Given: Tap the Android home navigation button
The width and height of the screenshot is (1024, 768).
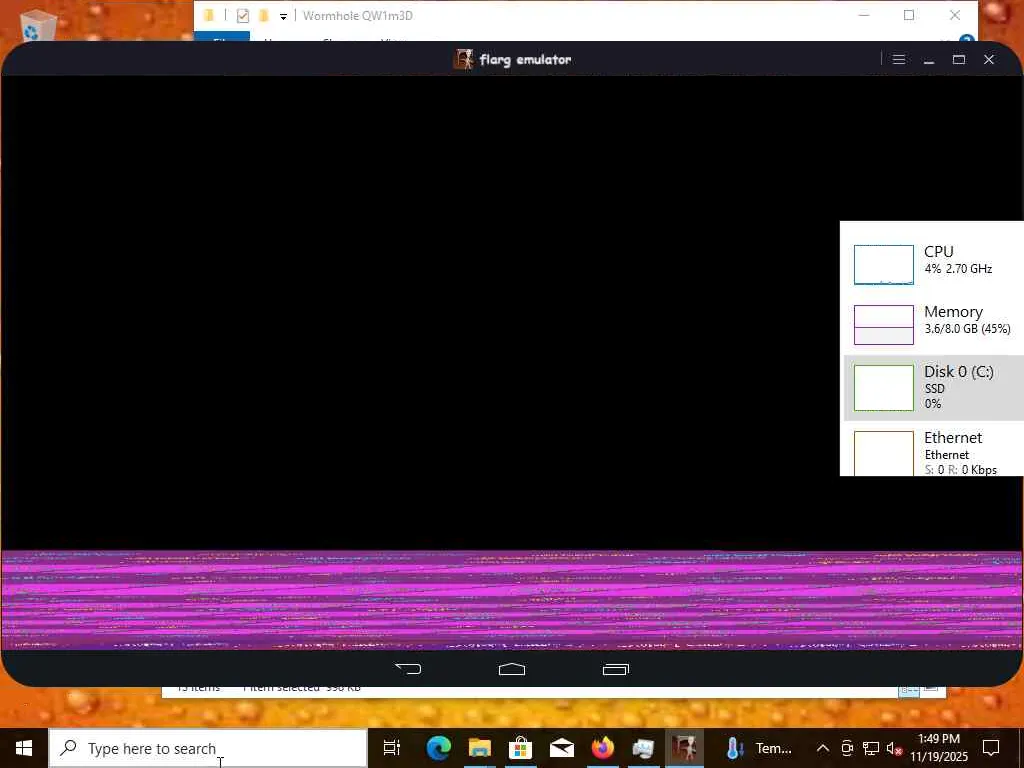Looking at the screenshot, I should pos(512,669).
